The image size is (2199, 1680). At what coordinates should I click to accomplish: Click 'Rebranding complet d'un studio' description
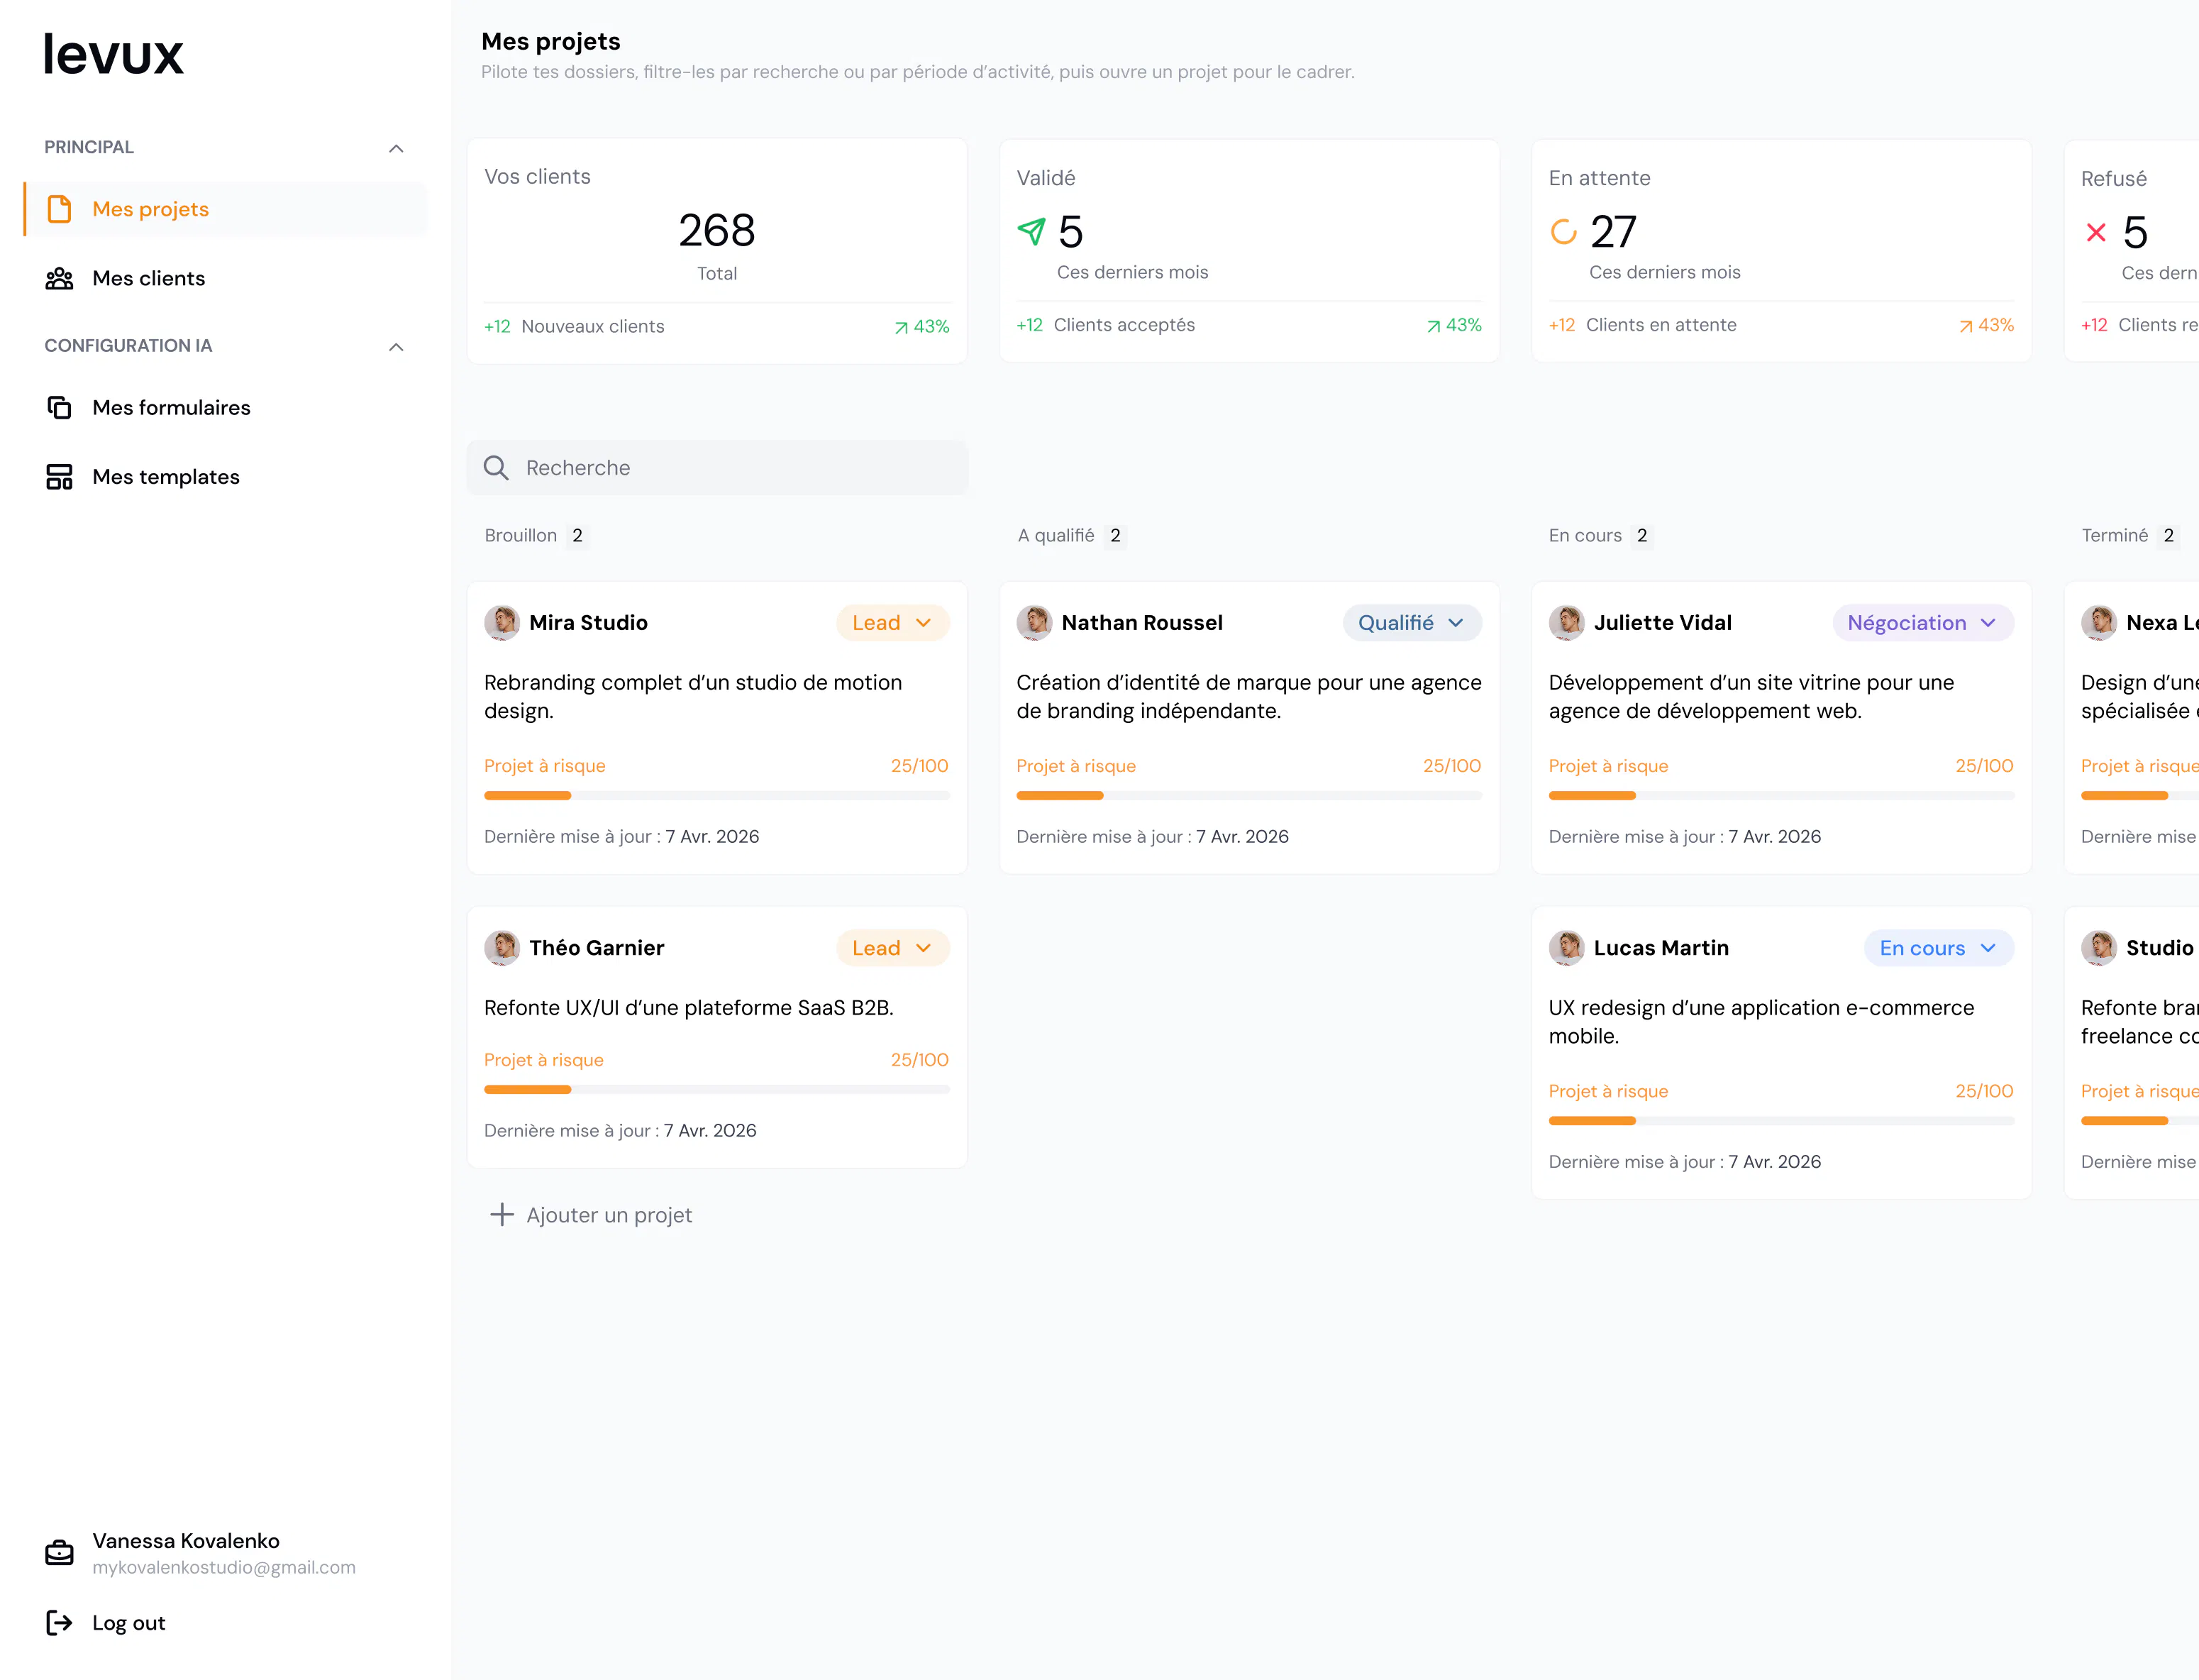[x=693, y=696]
